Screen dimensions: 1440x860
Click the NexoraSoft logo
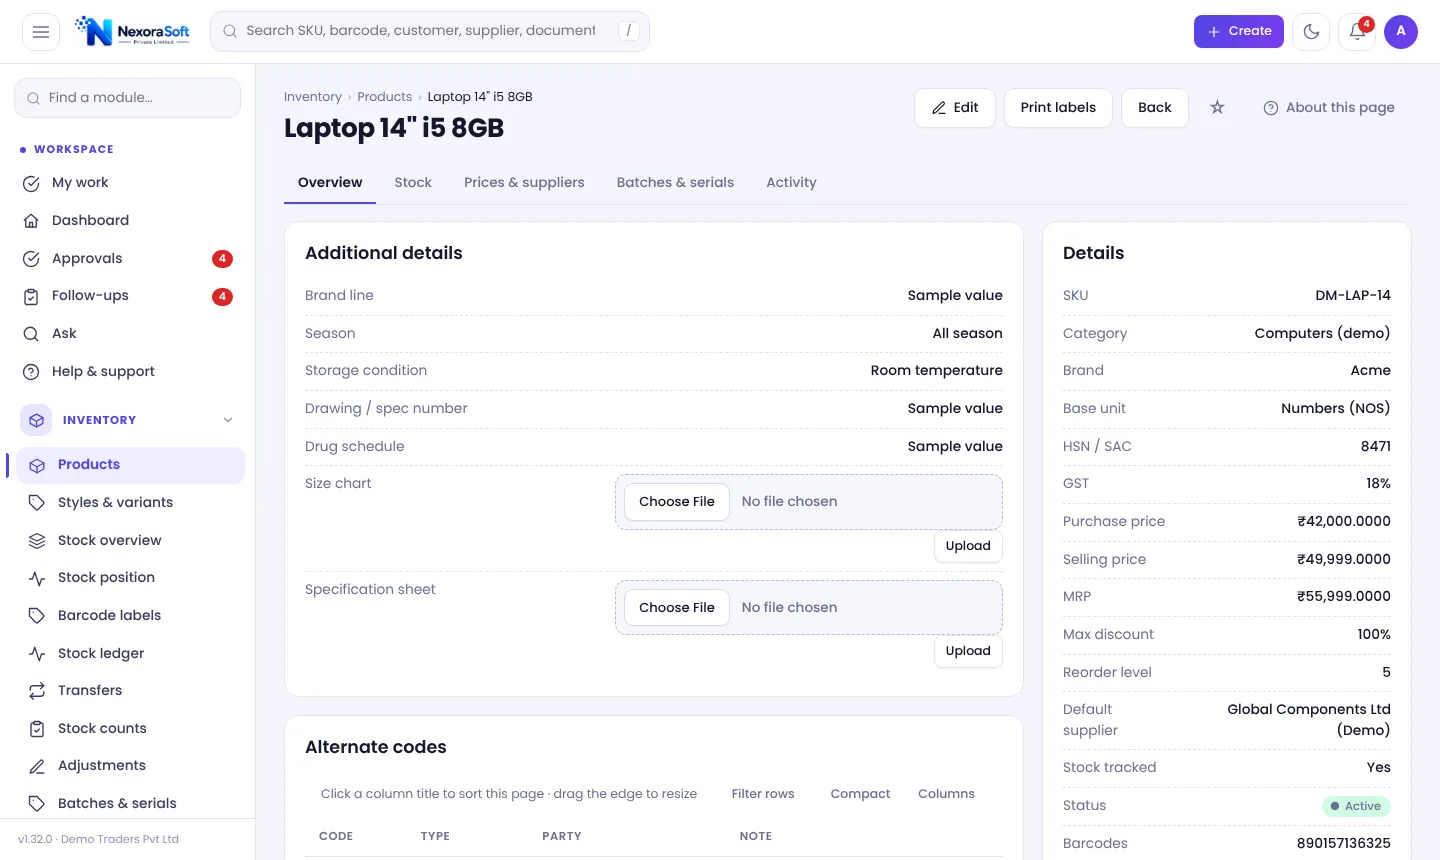pyautogui.click(x=132, y=32)
